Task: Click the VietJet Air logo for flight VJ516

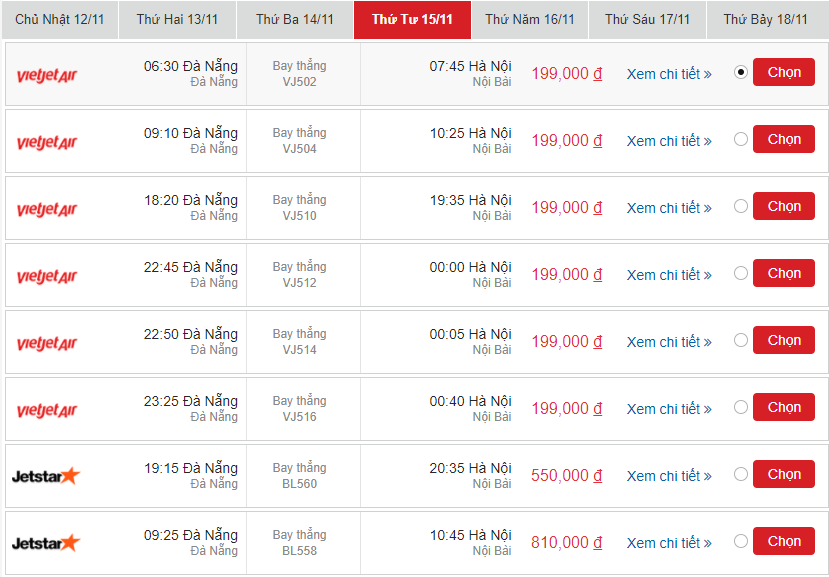Action: [x=47, y=410]
